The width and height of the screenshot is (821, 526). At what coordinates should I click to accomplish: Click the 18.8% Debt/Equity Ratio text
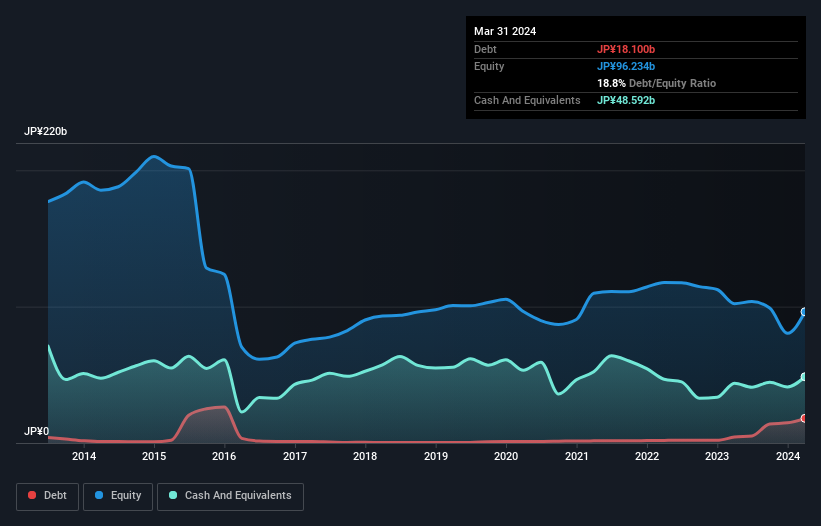(x=656, y=83)
